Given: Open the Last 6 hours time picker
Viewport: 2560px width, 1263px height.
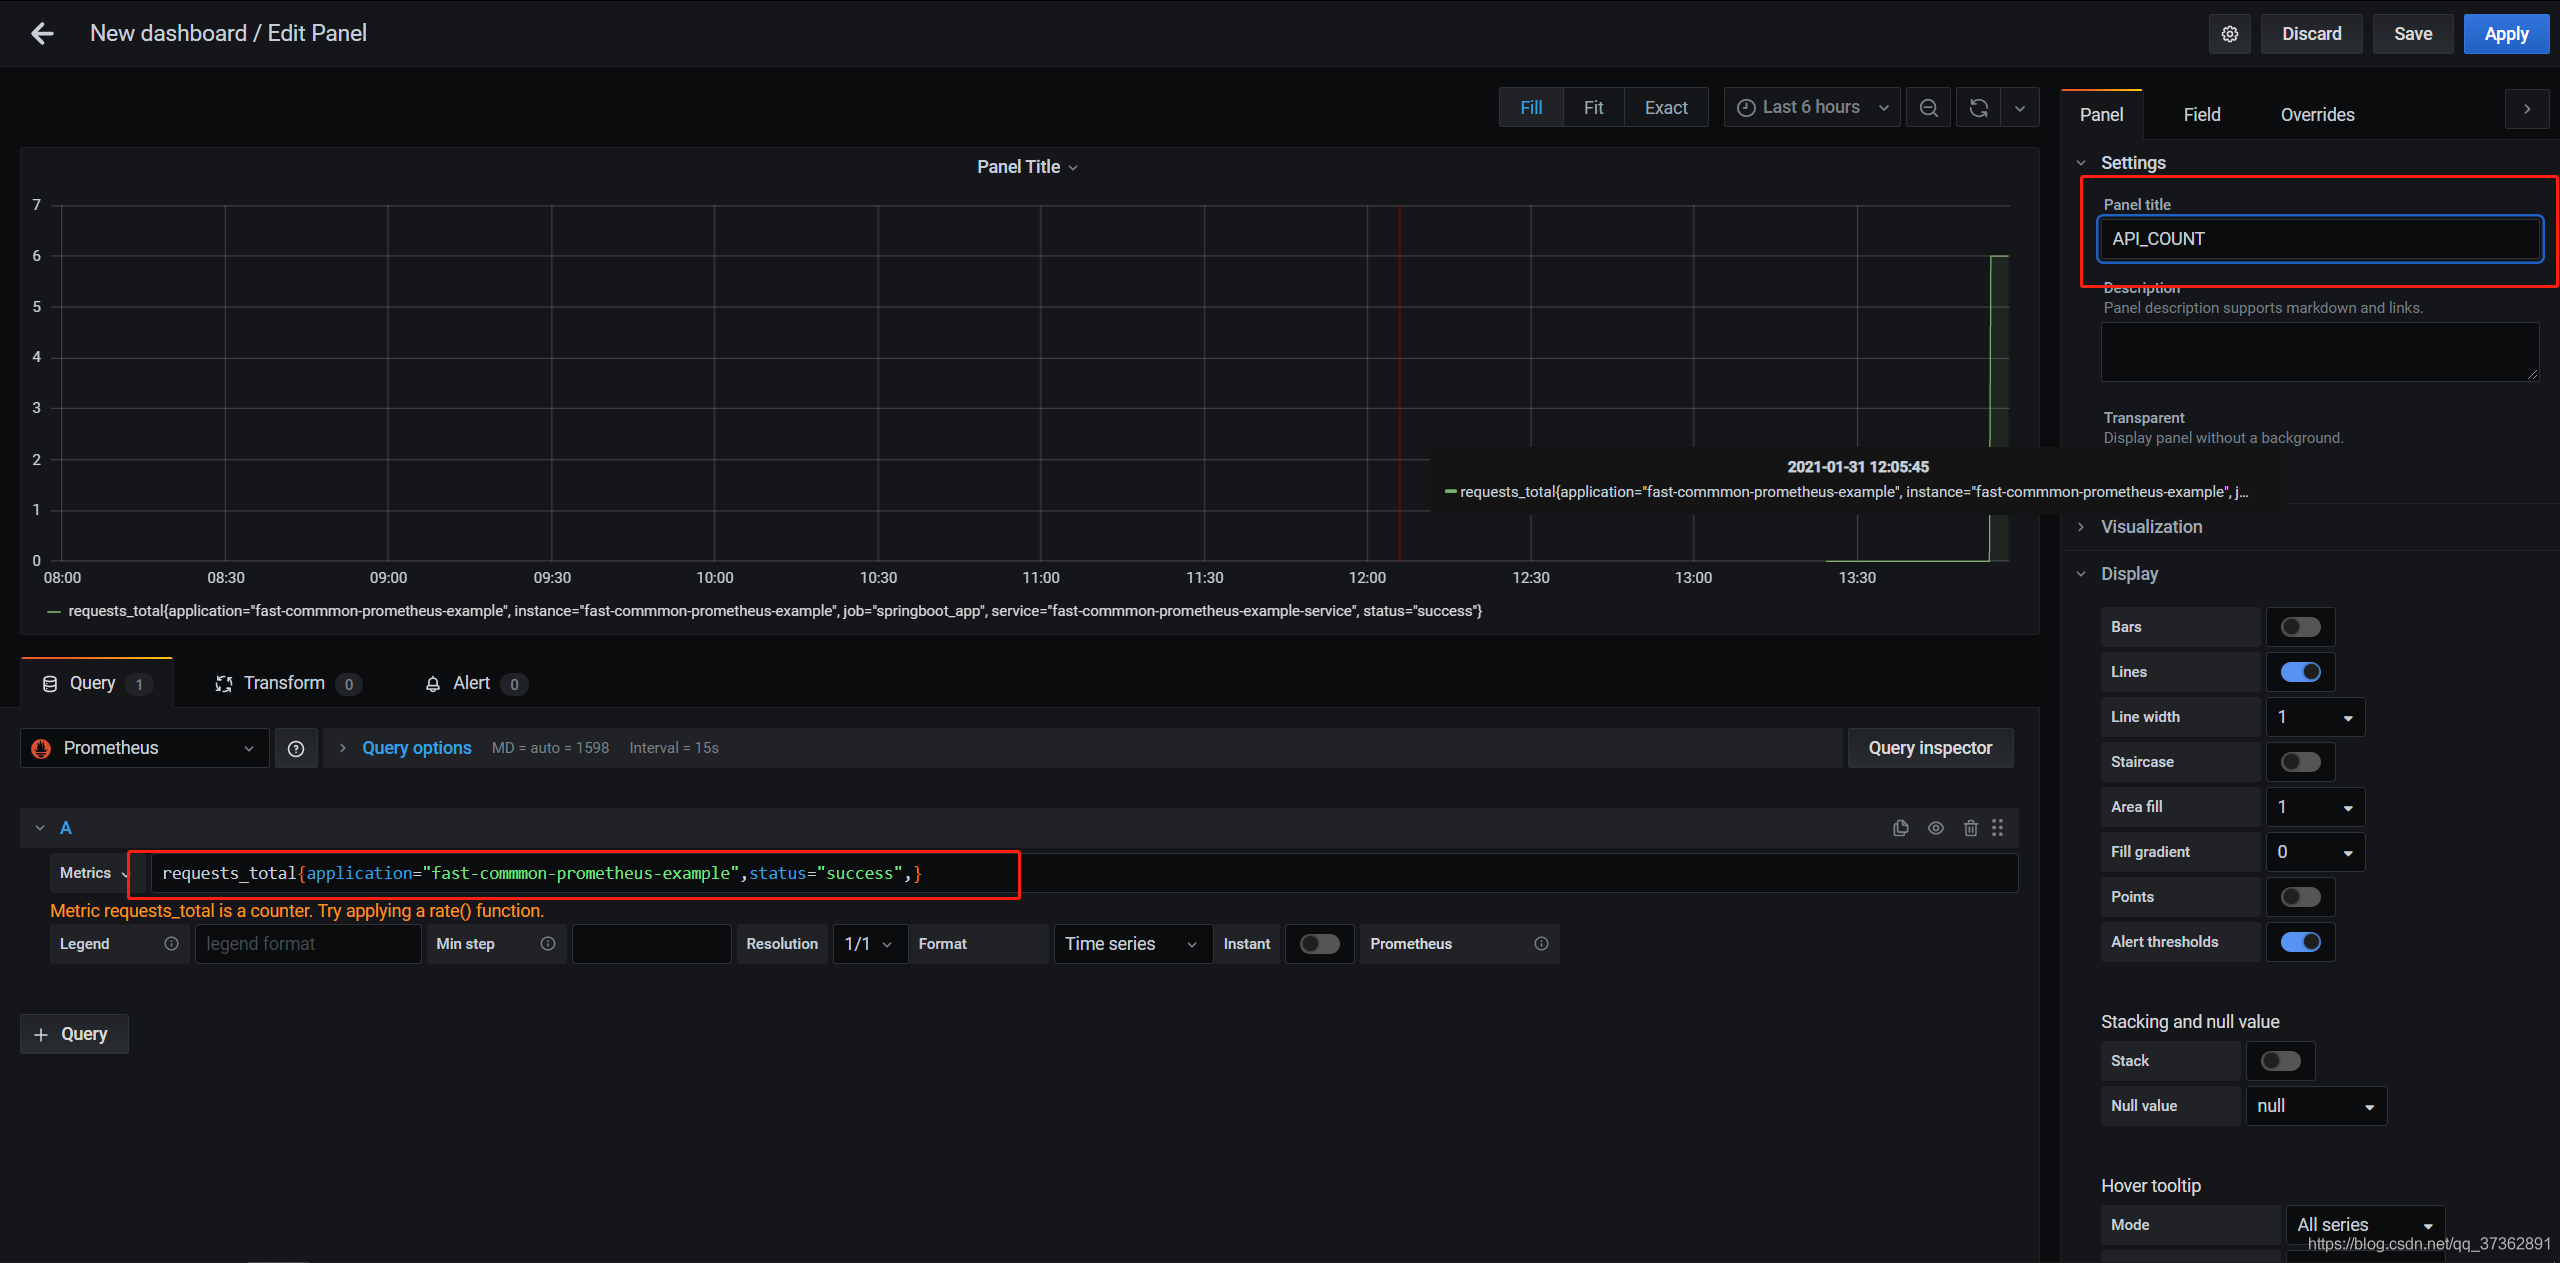Looking at the screenshot, I should point(1812,108).
